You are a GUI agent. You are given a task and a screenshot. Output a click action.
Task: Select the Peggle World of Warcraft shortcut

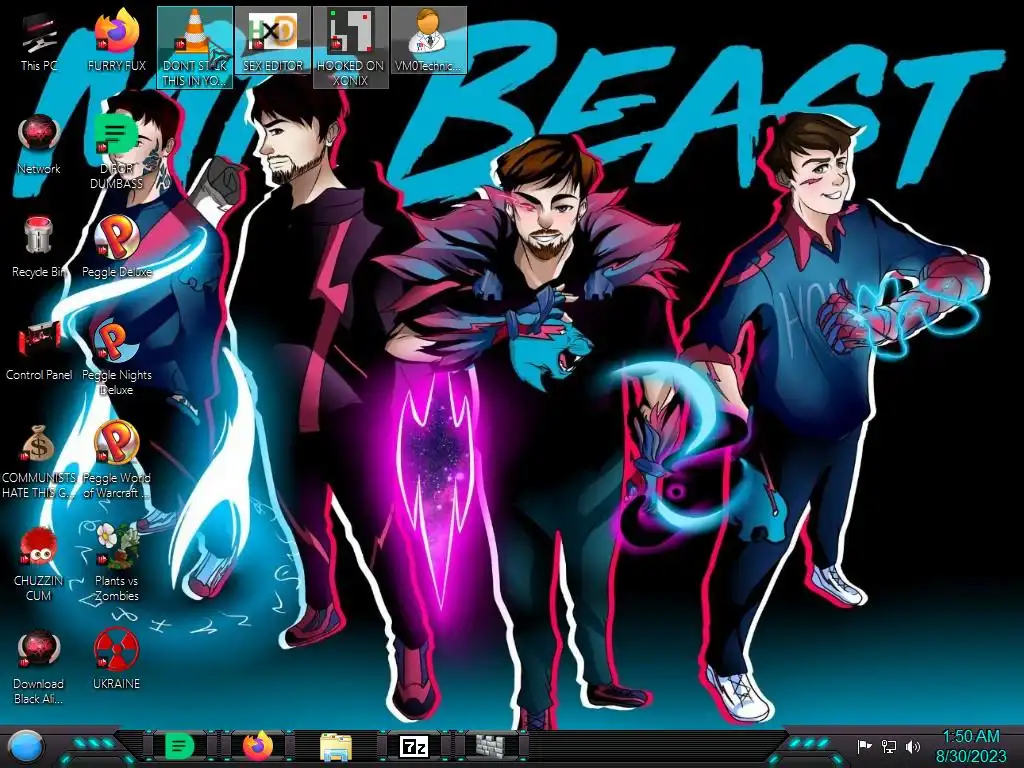[x=116, y=461]
